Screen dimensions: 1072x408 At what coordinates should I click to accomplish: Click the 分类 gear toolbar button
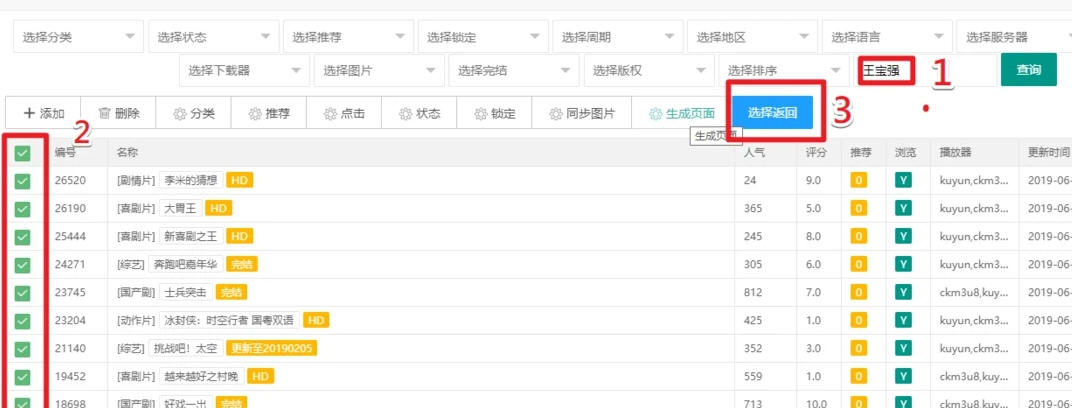(194, 113)
